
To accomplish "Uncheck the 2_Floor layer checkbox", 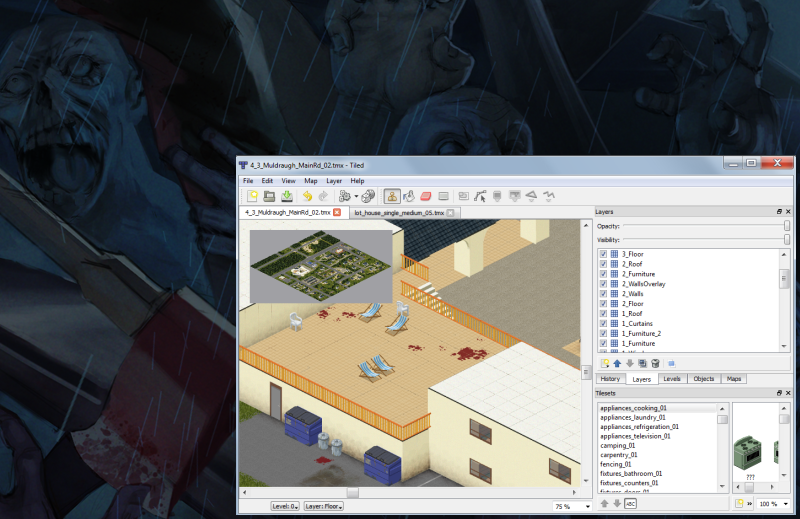I will [604, 304].
